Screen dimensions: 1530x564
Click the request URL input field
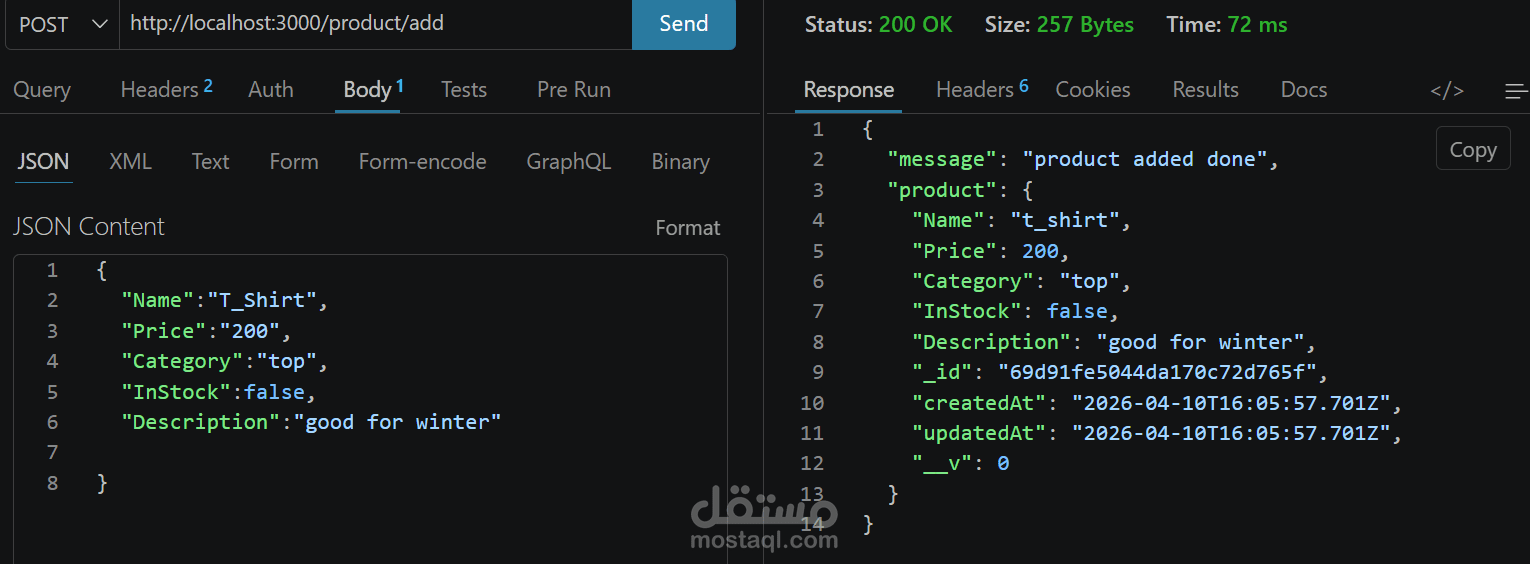[375, 24]
